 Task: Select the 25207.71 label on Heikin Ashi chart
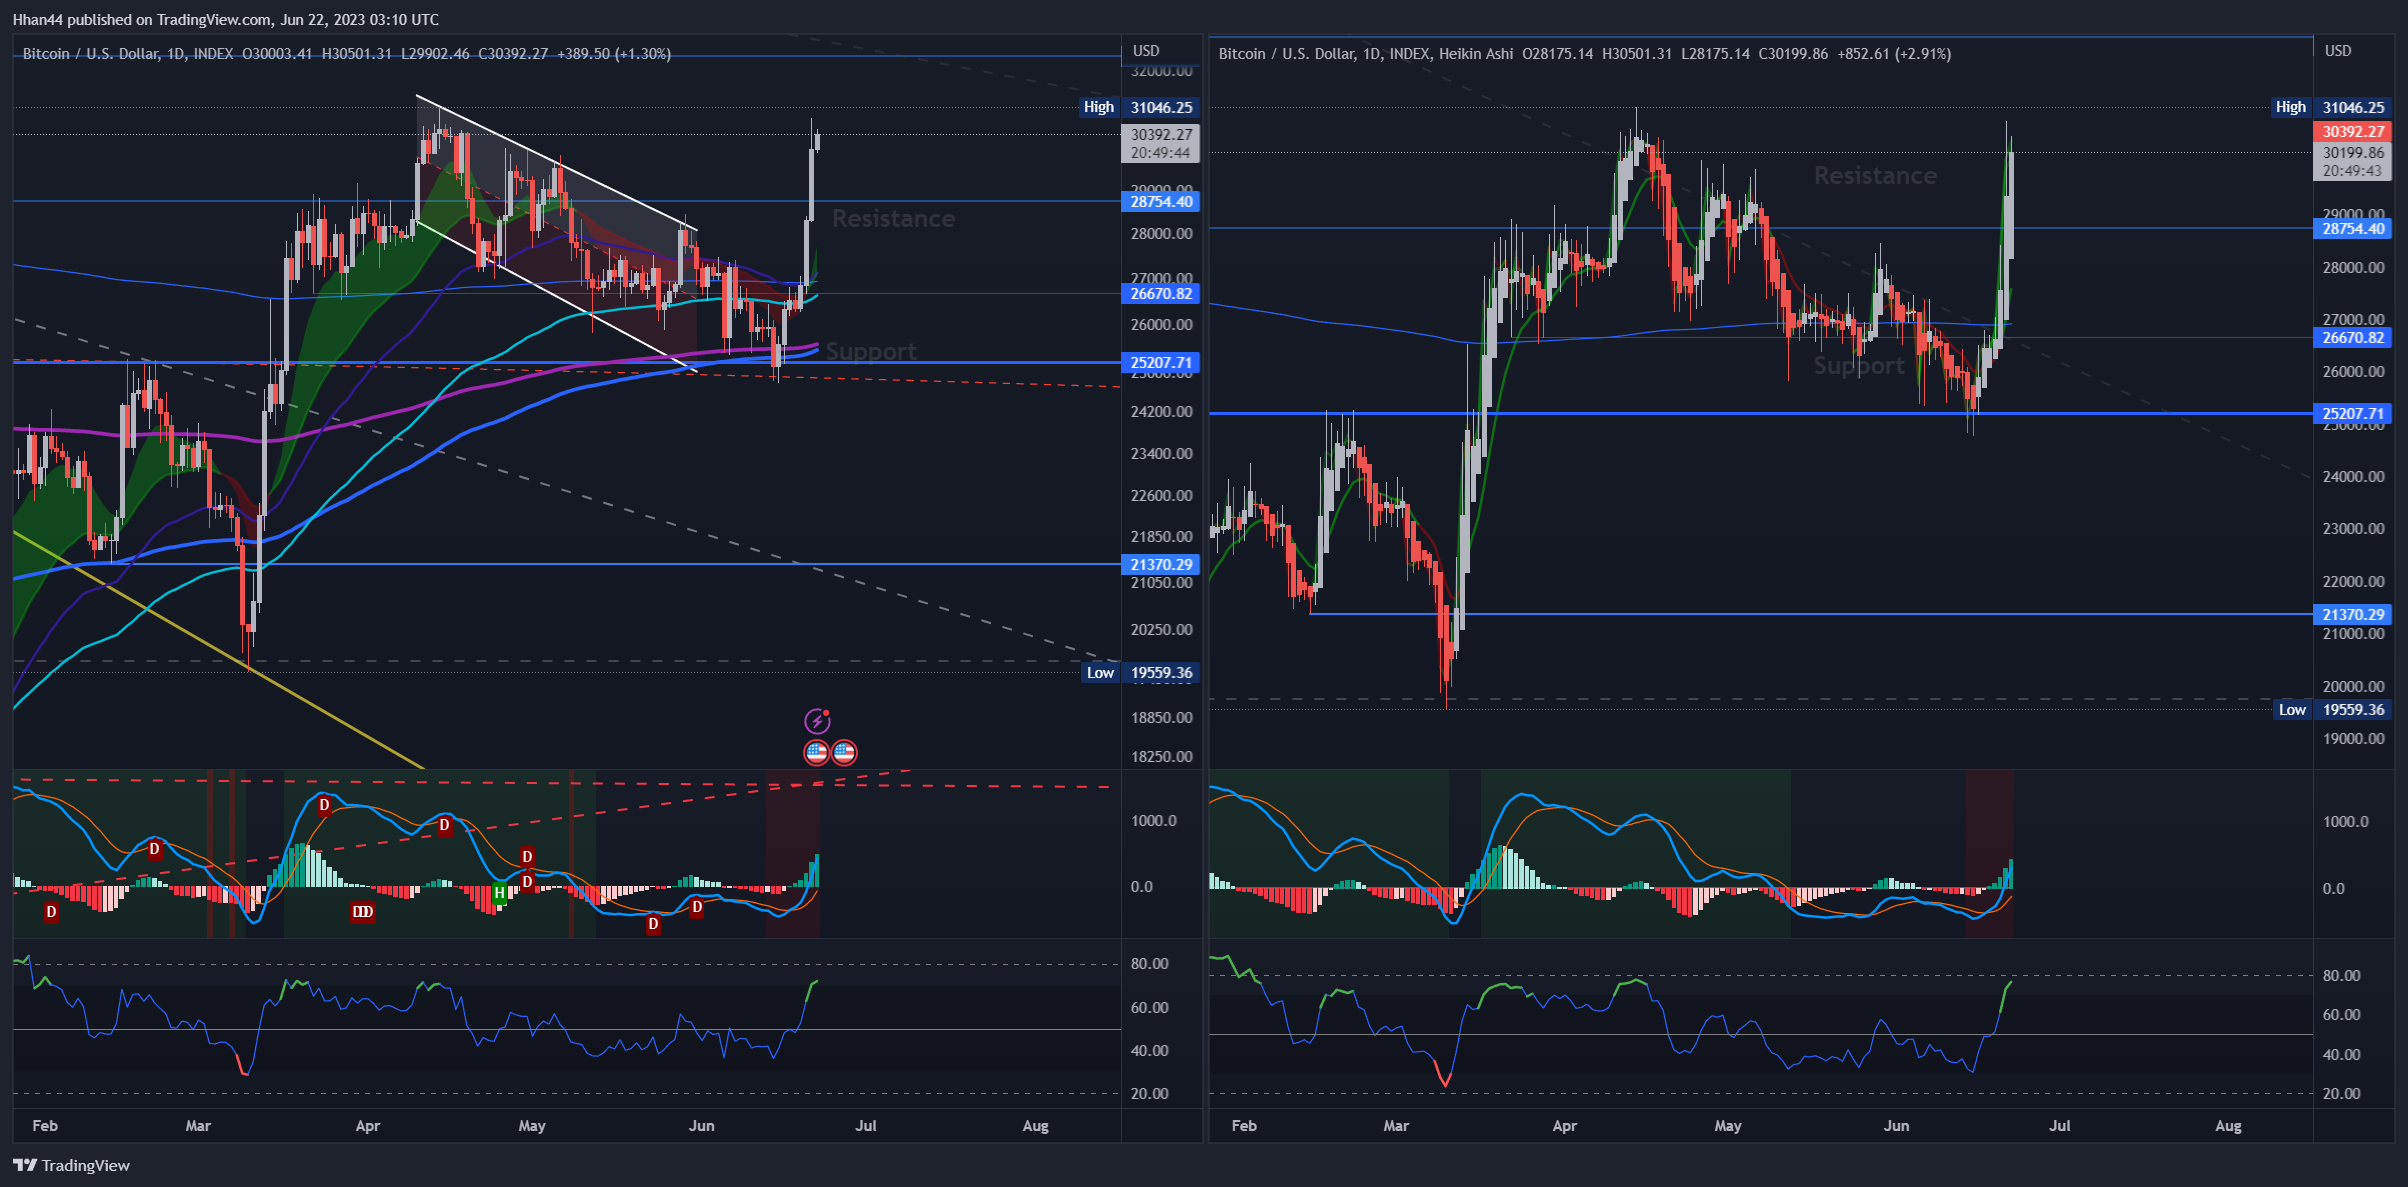2353,413
